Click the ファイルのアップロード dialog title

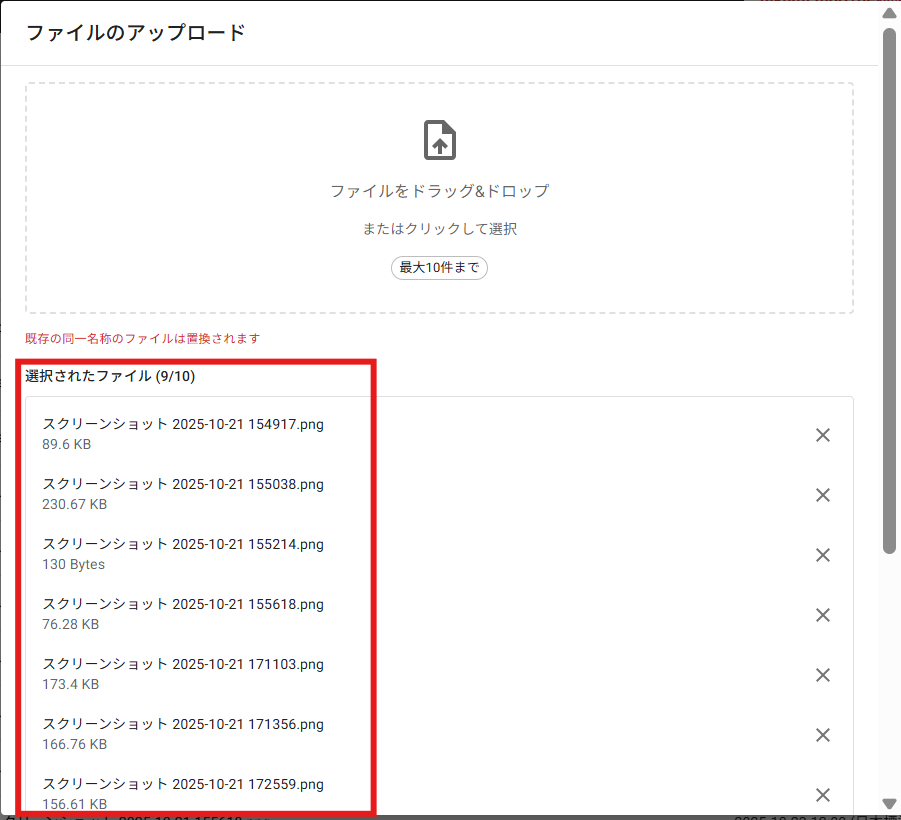[x=136, y=32]
